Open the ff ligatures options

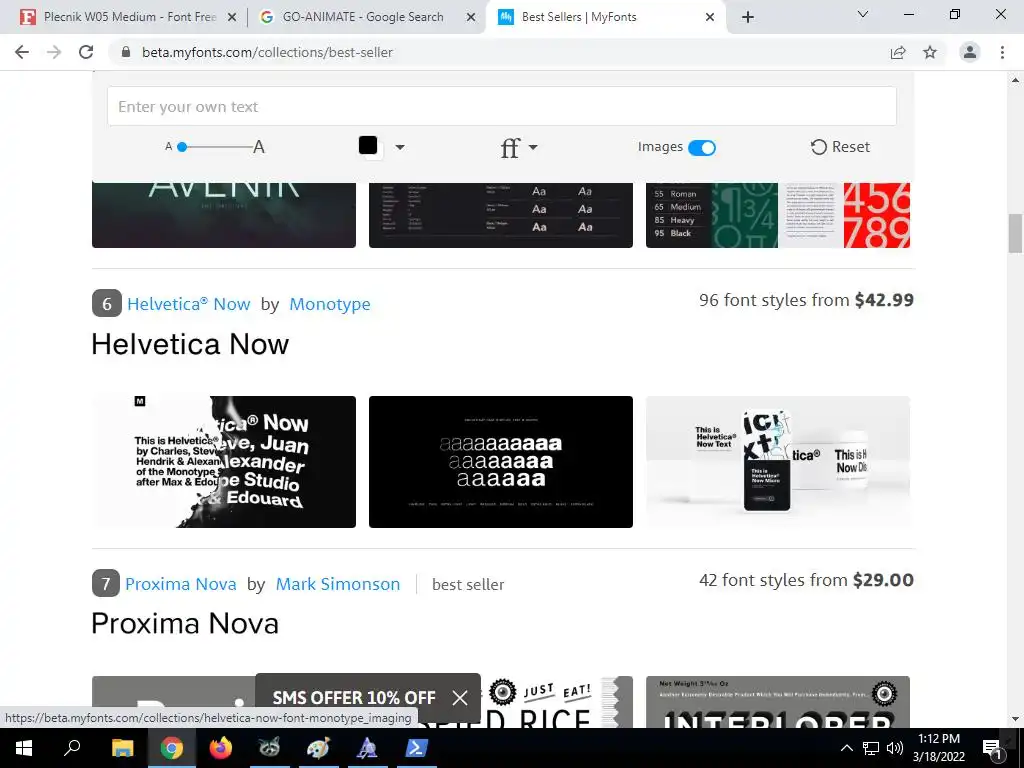click(510, 148)
